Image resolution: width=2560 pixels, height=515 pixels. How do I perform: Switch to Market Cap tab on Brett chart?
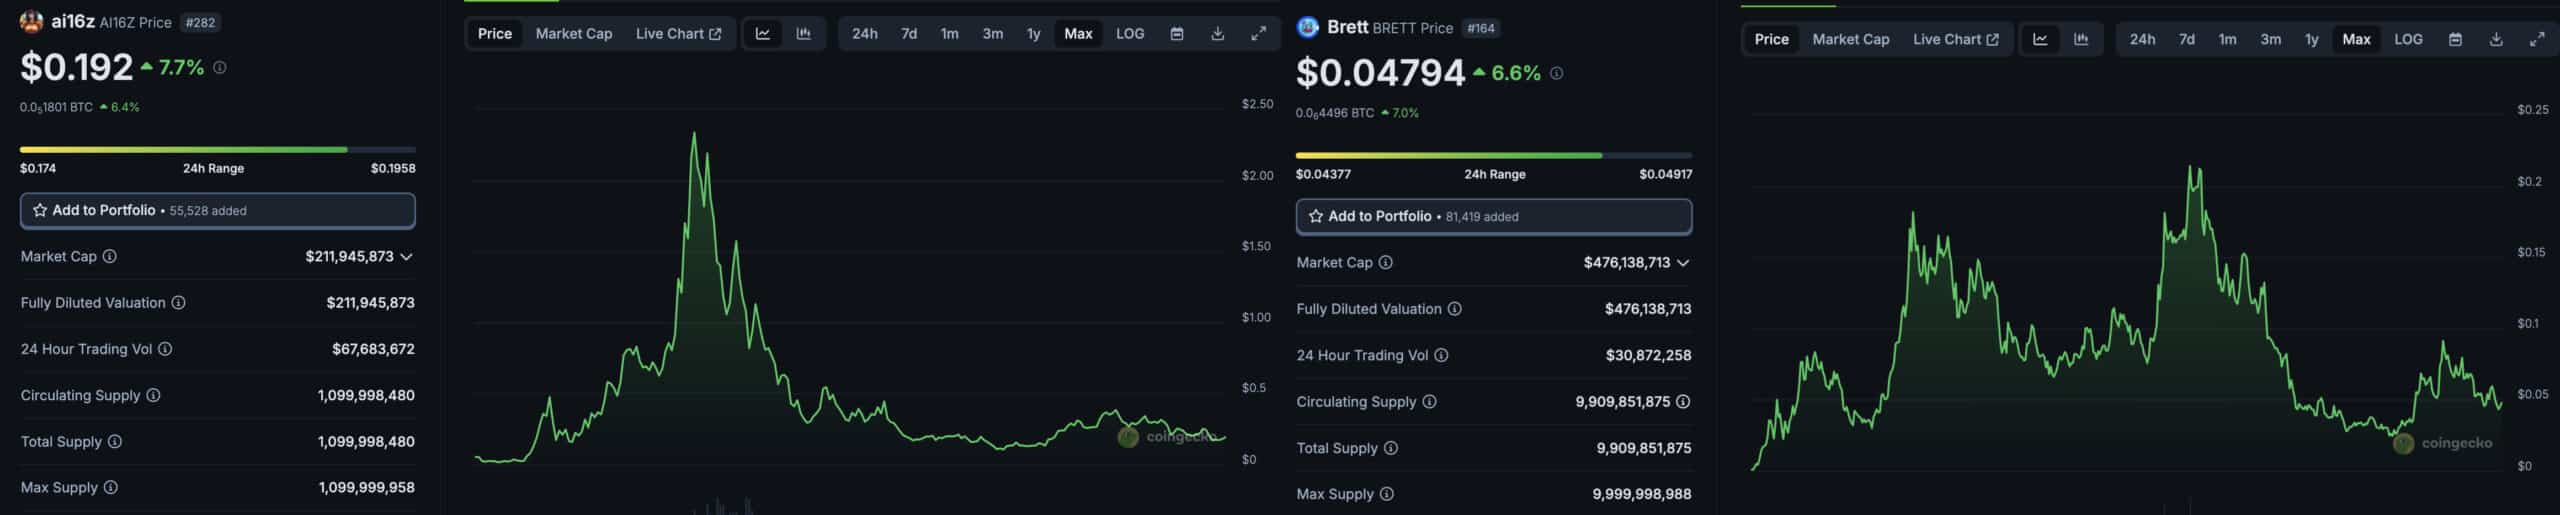click(x=1851, y=40)
